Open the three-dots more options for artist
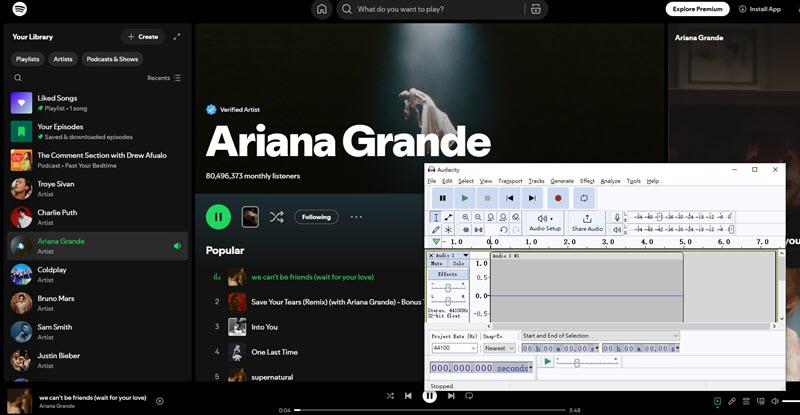This screenshot has width=800, height=415. coord(356,217)
